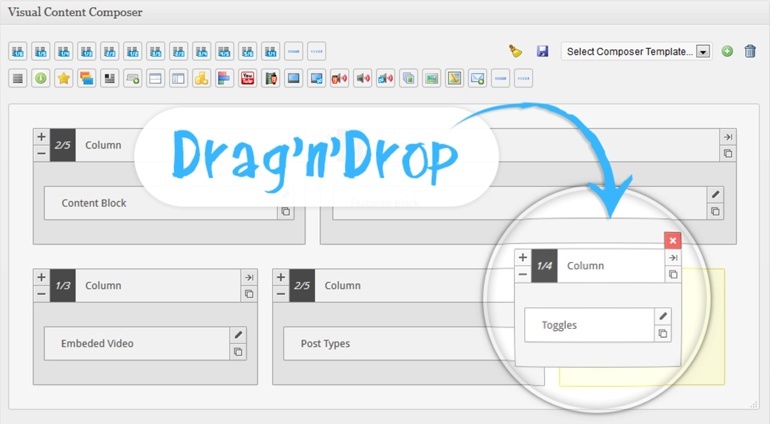The image size is (770, 424).
Task: Edit the Embeded Video element
Action: coord(238,335)
